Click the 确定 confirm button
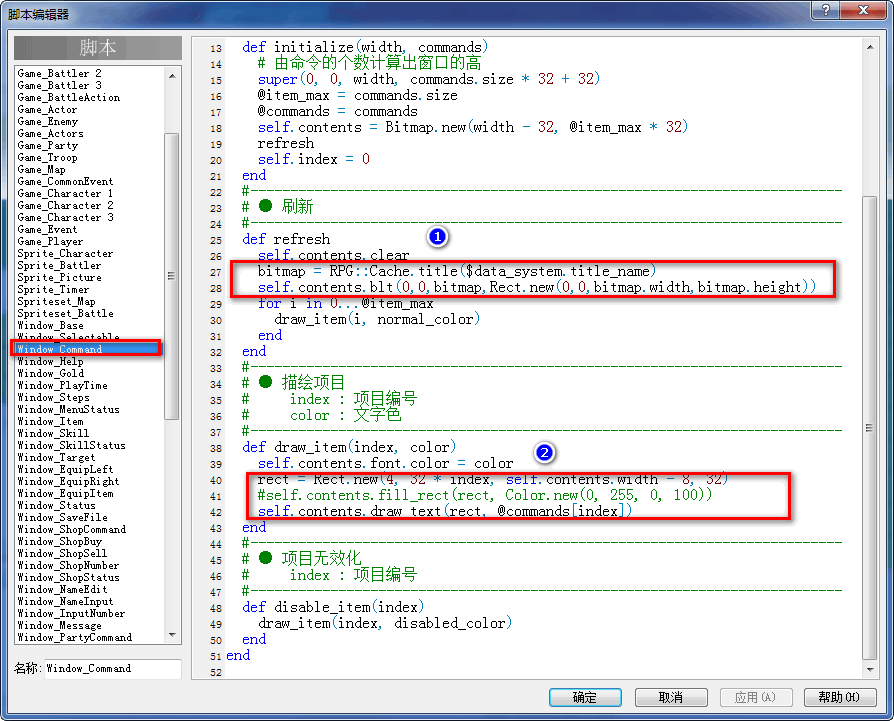 [585, 697]
